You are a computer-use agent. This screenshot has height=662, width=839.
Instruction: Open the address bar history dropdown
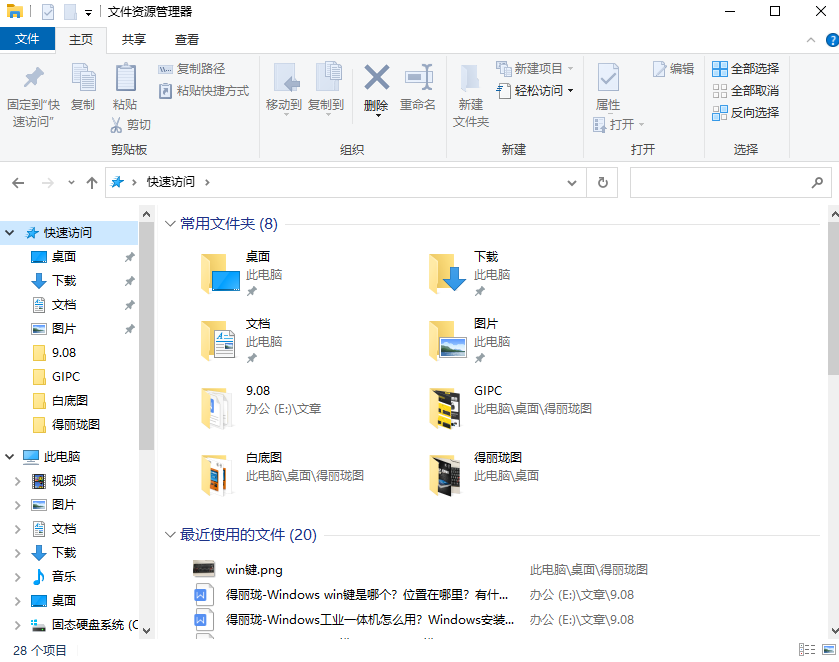[572, 183]
